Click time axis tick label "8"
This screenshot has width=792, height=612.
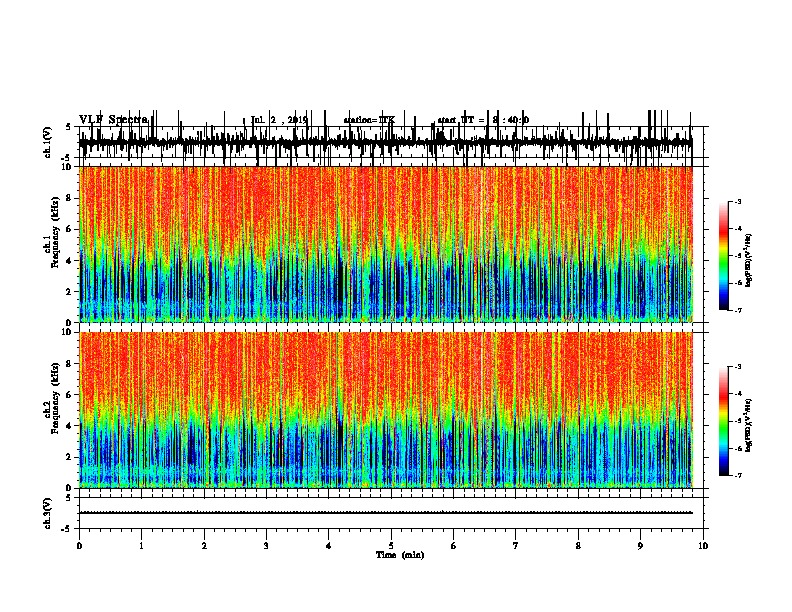[578, 546]
